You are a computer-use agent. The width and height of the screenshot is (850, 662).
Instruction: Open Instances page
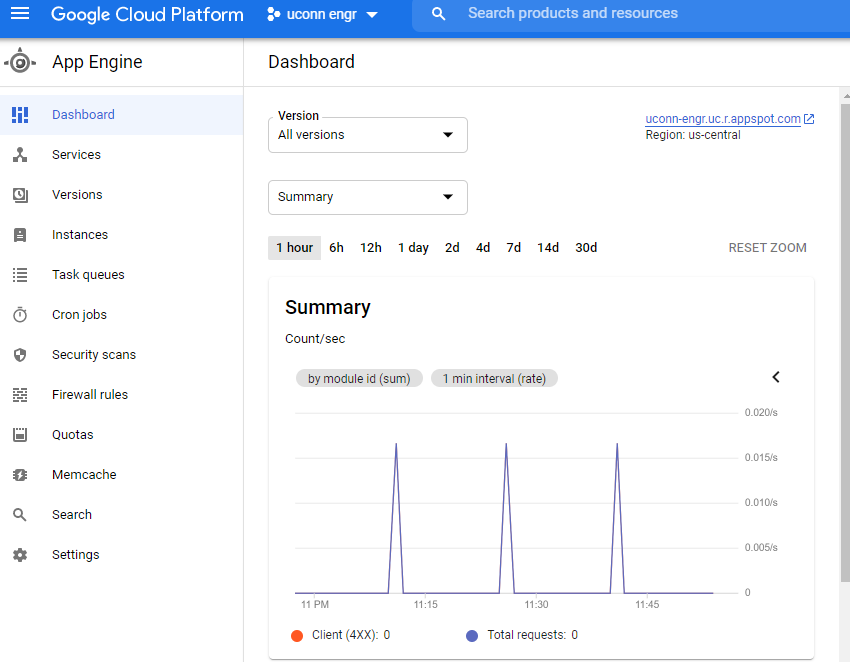[x=121, y=235]
